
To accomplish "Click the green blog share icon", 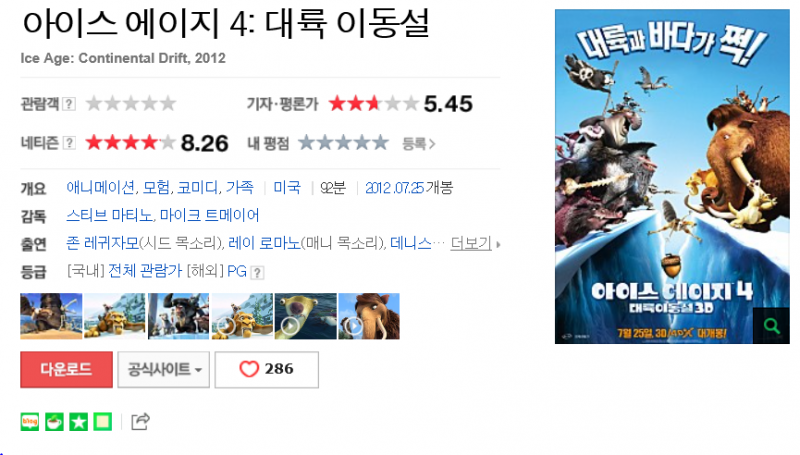I will pyautogui.click(x=30, y=422).
